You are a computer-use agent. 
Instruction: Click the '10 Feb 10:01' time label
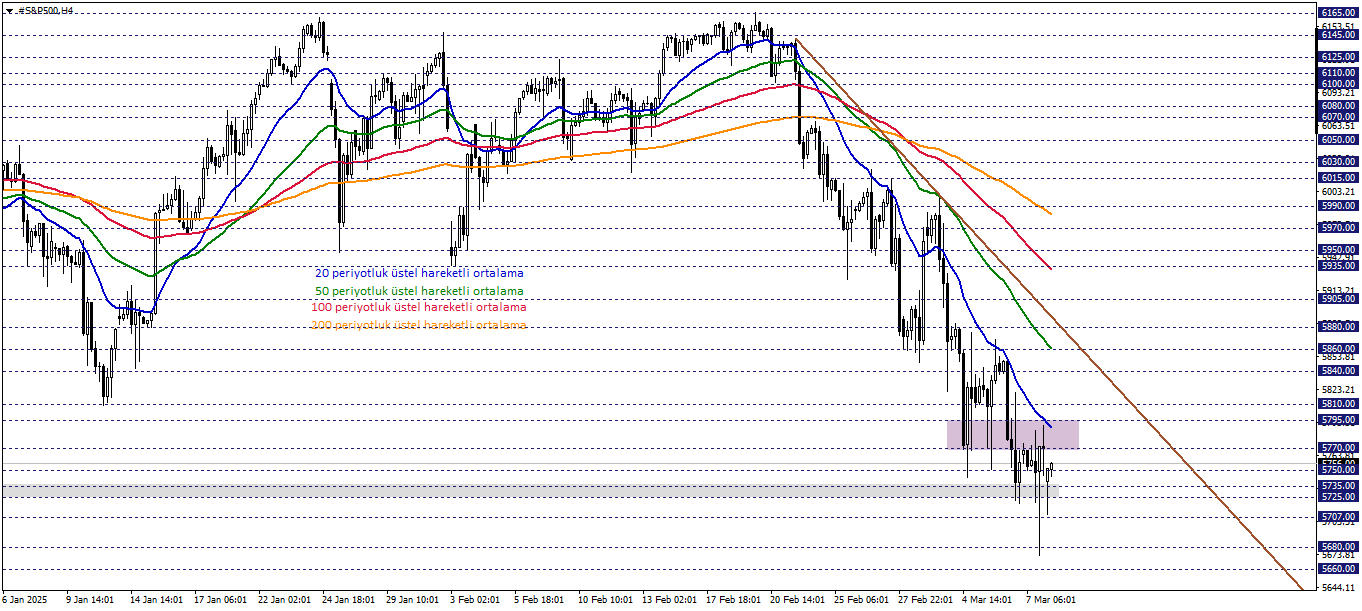click(603, 600)
